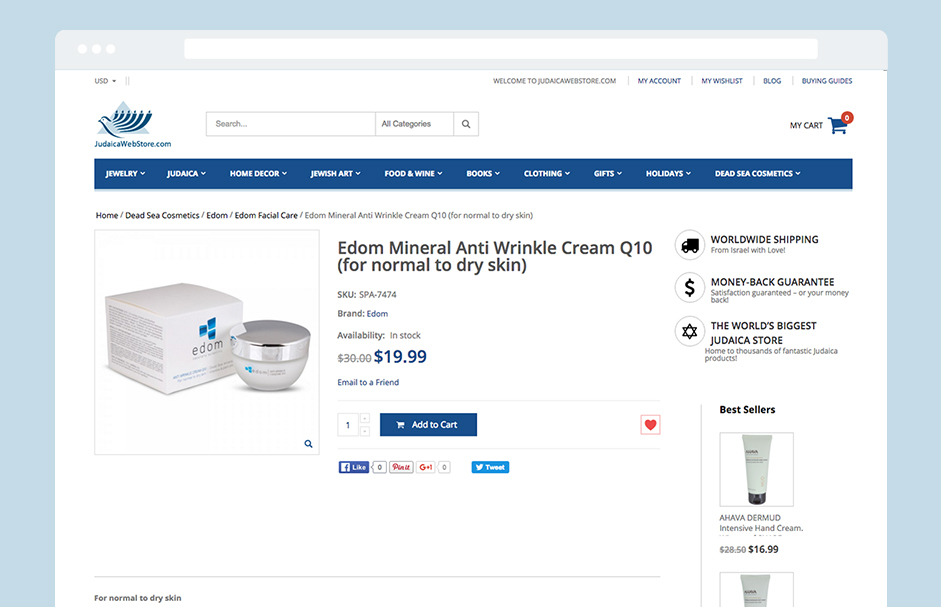
Task: Click the MONEY-BACK GUARANTEE heading
Action: click(x=772, y=282)
